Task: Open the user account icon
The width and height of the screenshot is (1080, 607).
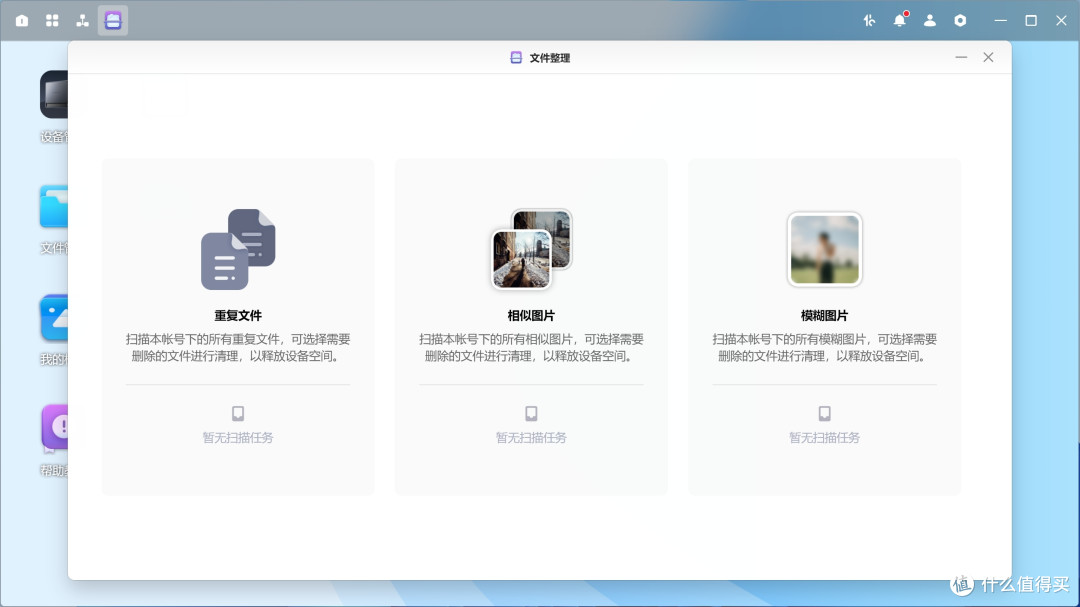Action: pyautogui.click(x=930, y=21)
